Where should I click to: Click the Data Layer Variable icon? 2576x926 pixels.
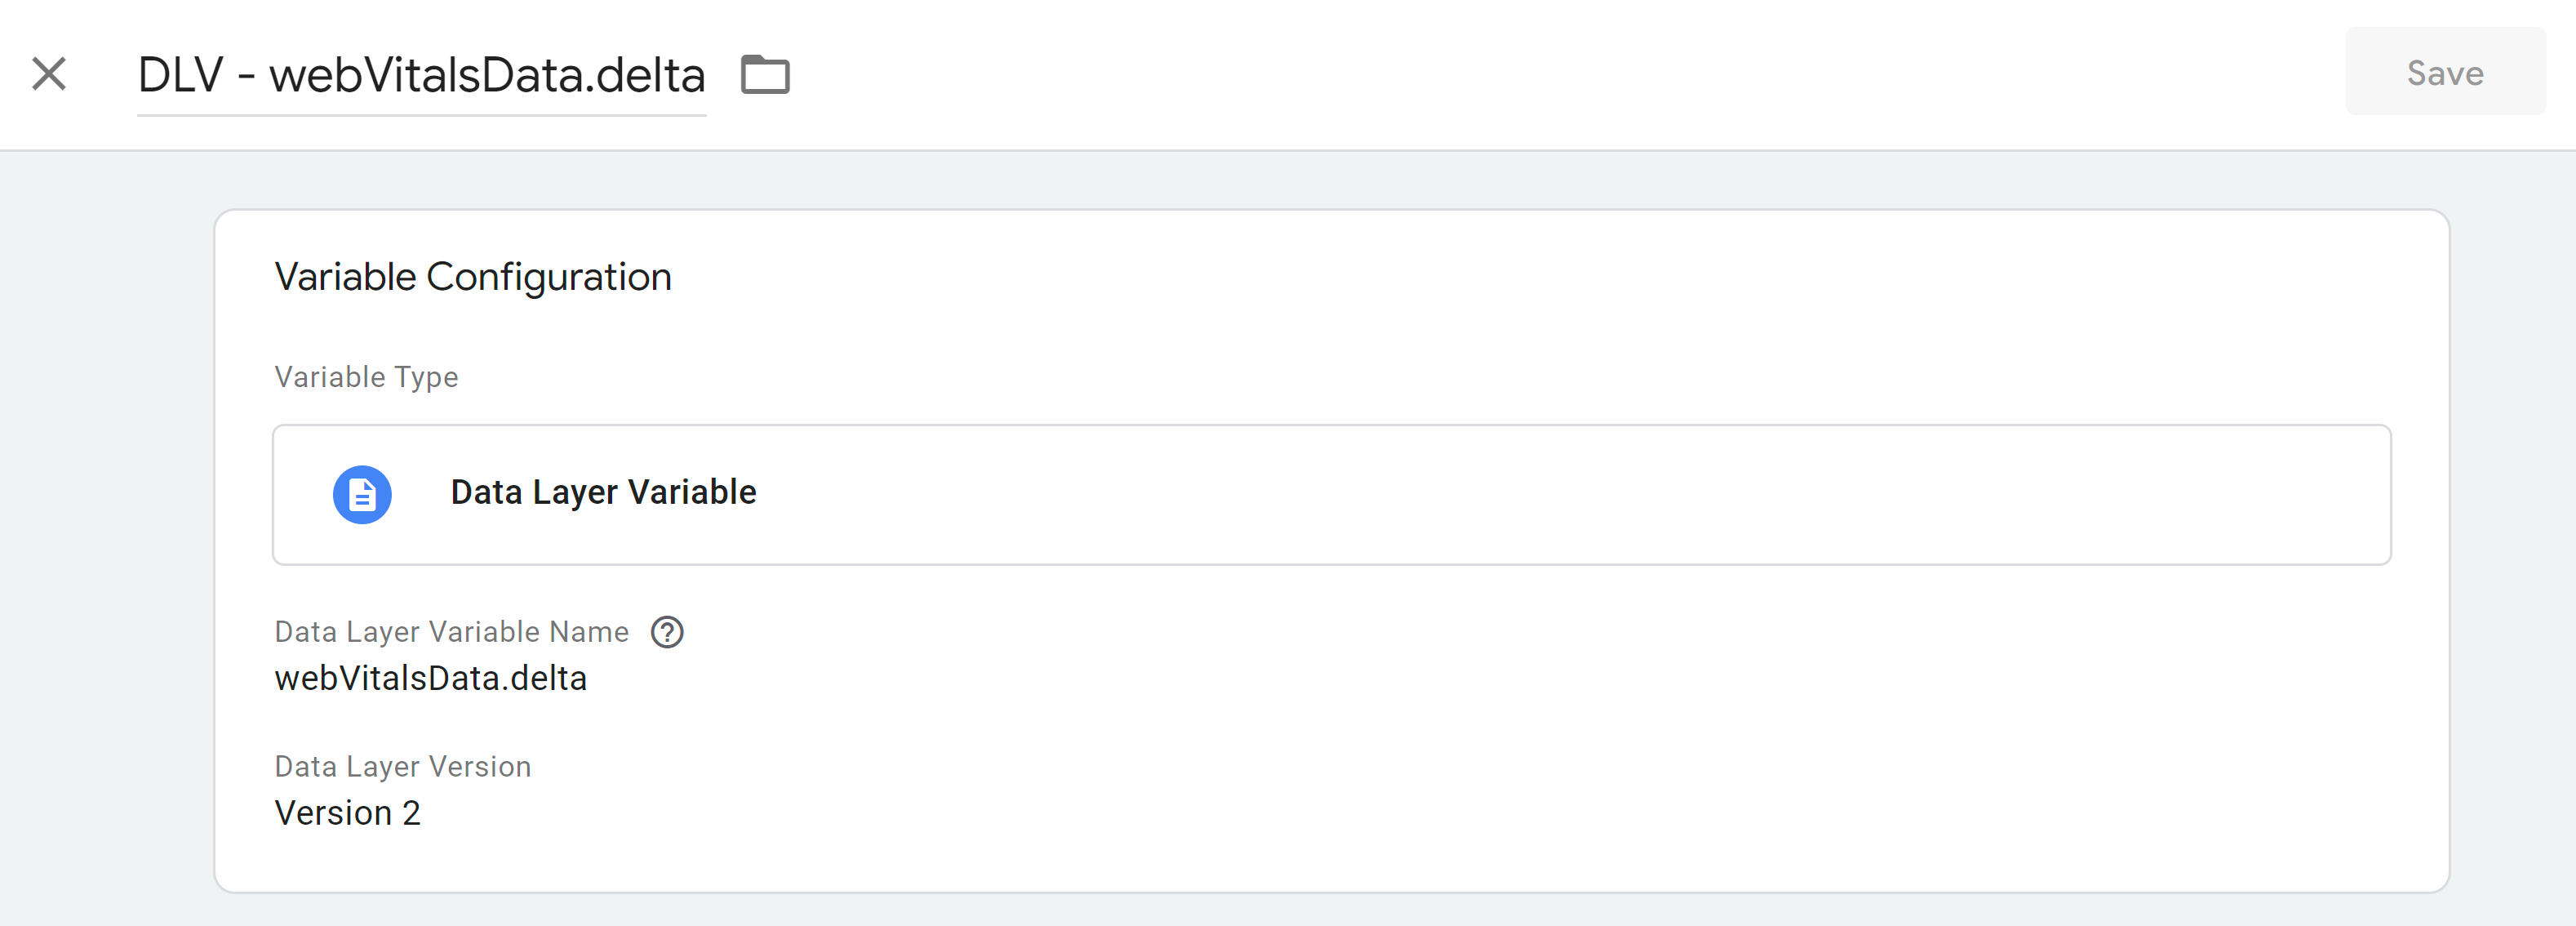coord(365,490)
